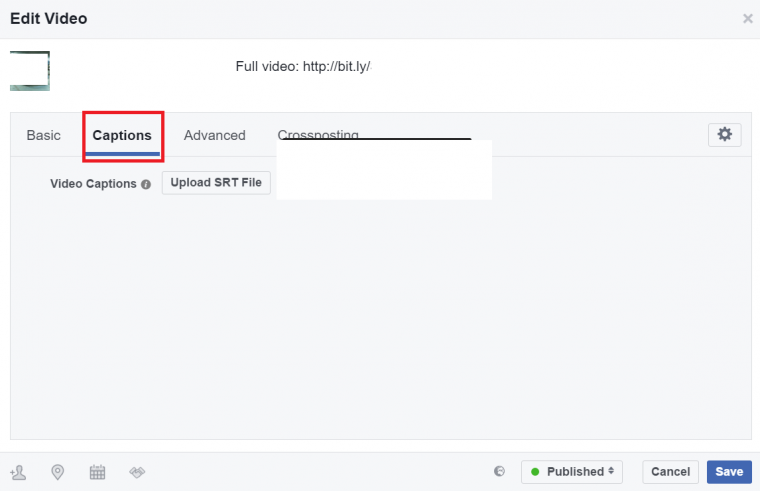Screen dimensions: 760x491
Task: Cancel the video edits
Action: click(670, 472)
